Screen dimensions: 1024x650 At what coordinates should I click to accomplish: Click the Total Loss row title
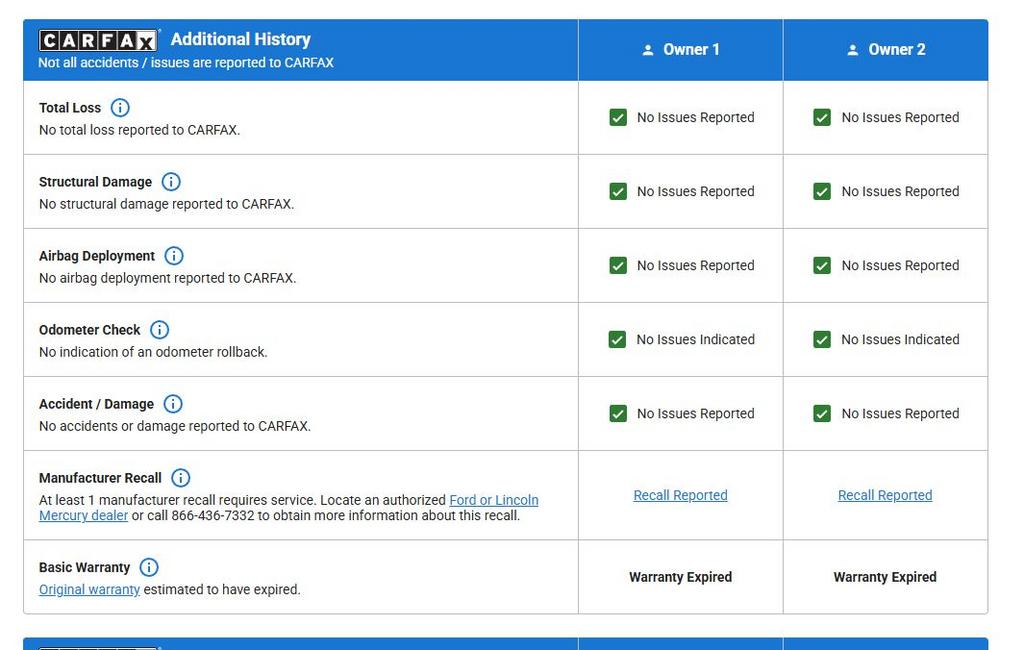[x=70, y=108]
